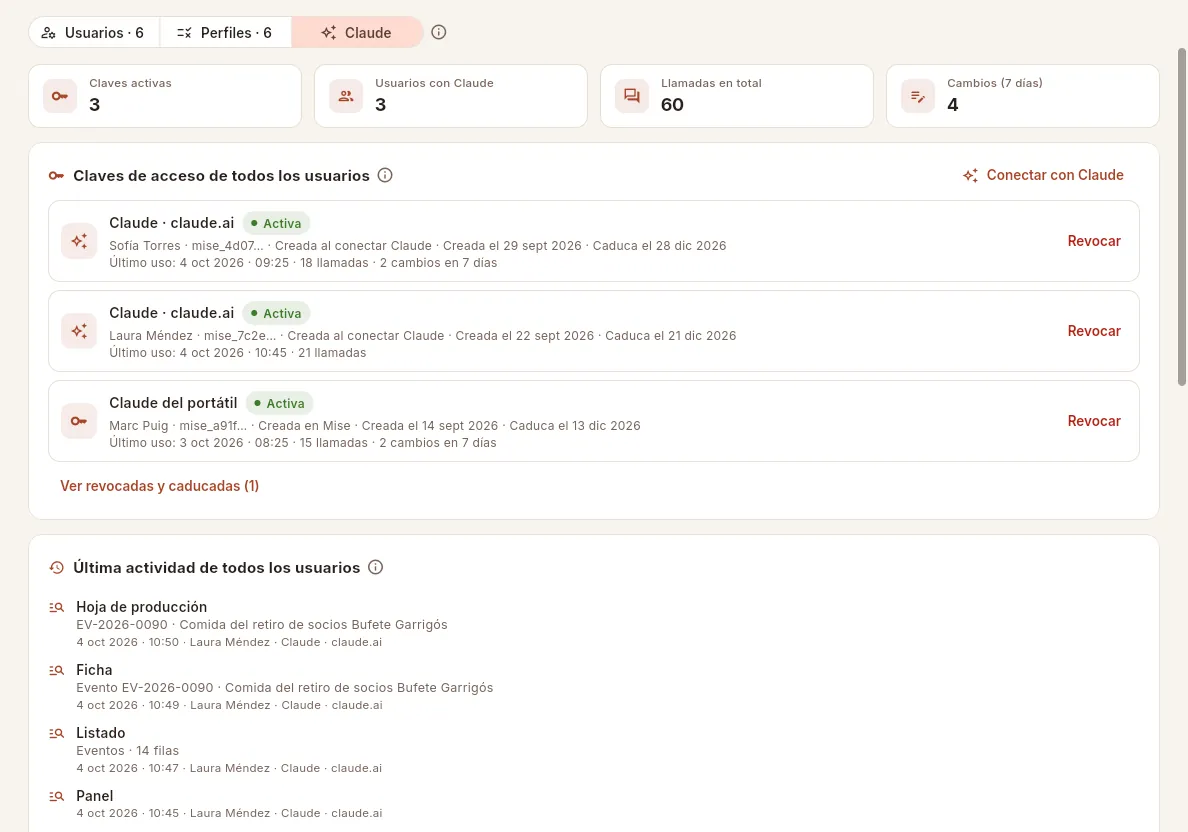Click the key id mise_a91f... text
1188x832 pixels.
point(213,426)
